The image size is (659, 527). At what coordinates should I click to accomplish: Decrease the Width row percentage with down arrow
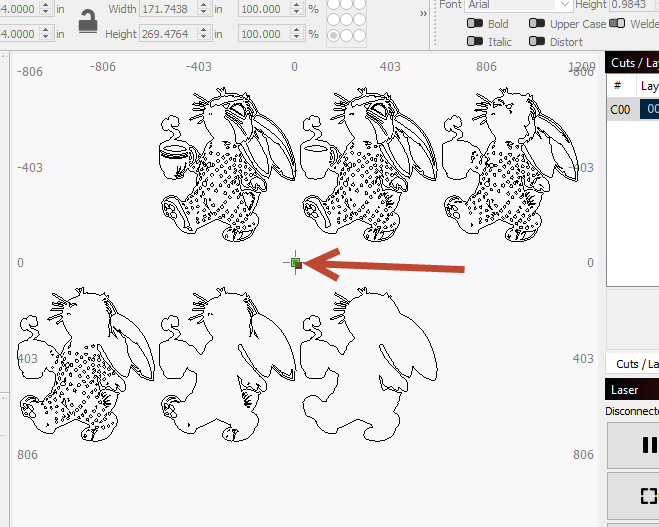point(297,13)
